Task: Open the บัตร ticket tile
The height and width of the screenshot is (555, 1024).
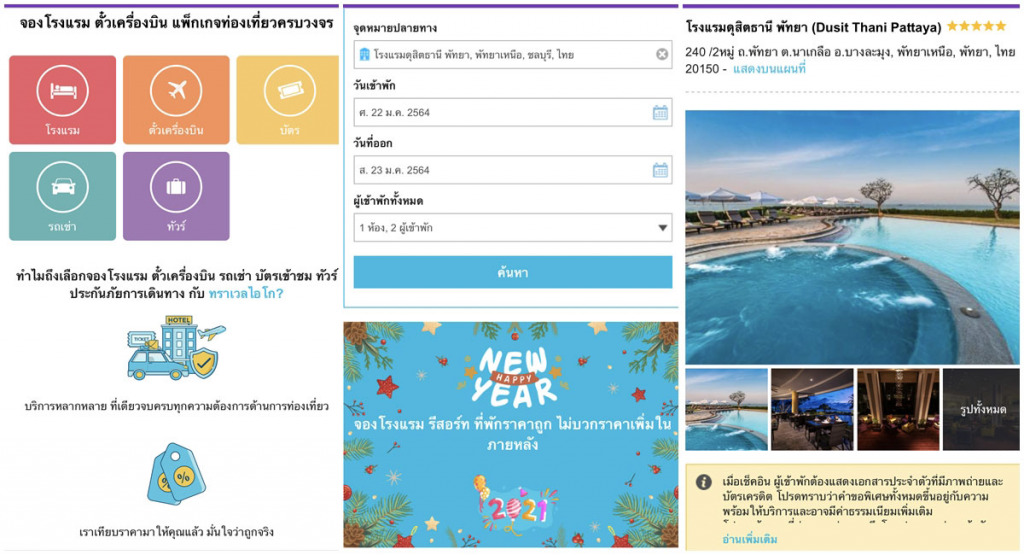Action: pos(288,100)
